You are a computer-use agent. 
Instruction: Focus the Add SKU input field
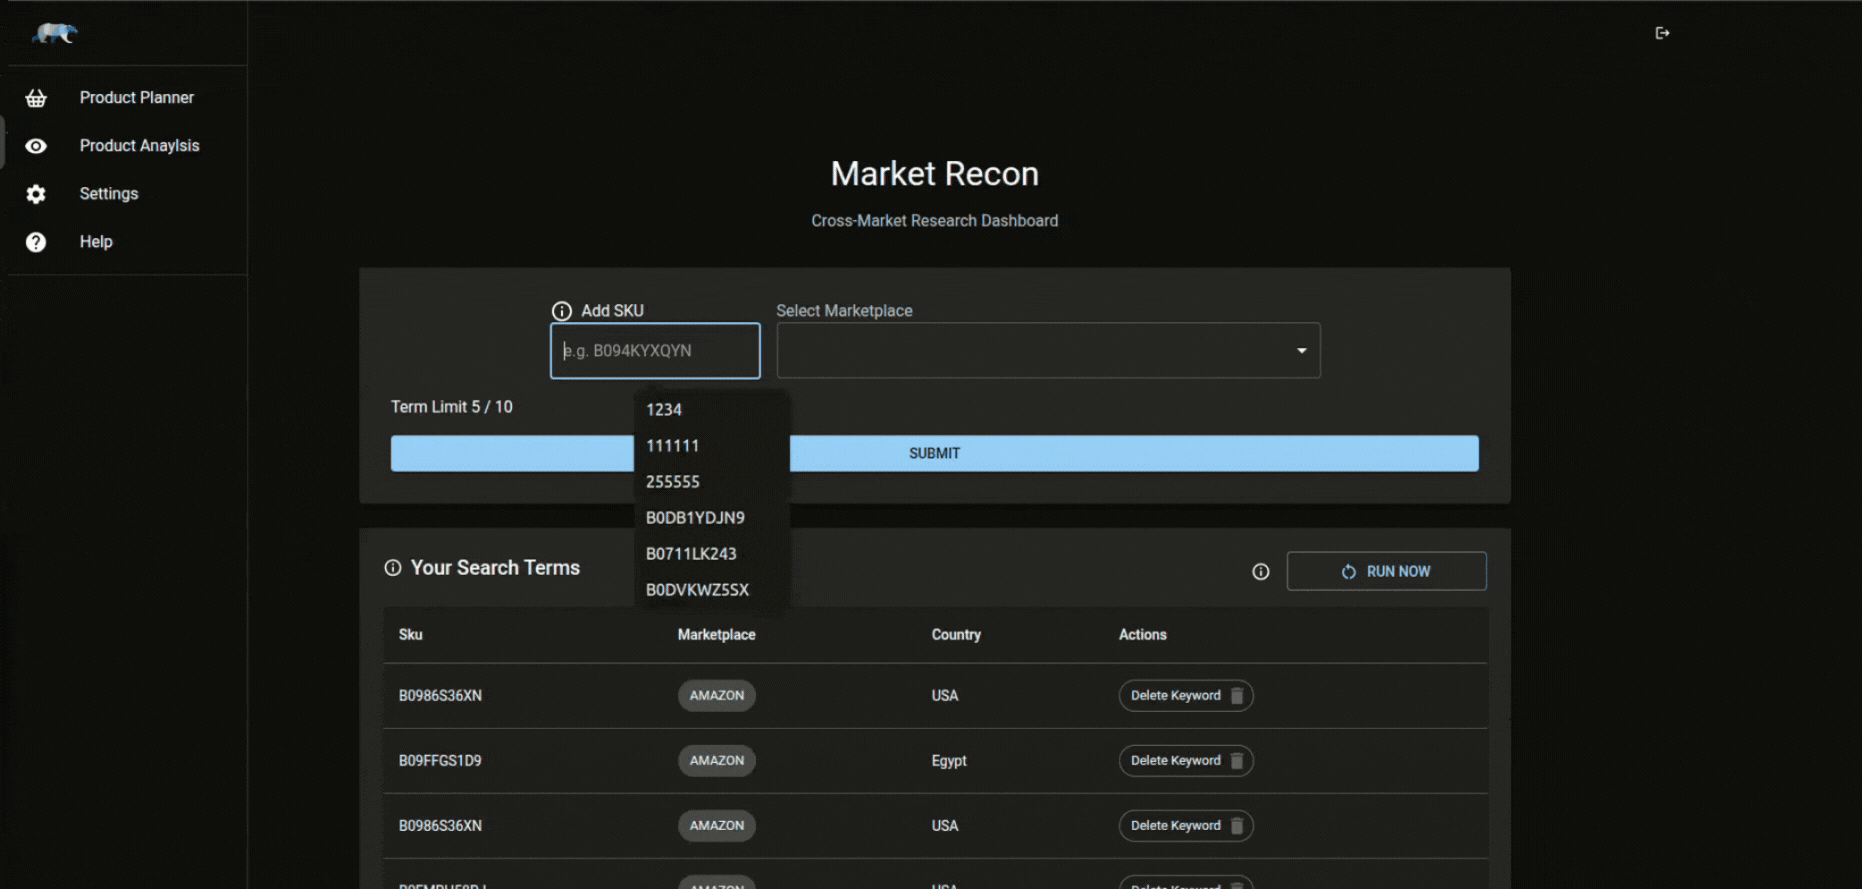pyautogui.click(x=655, y=351)
